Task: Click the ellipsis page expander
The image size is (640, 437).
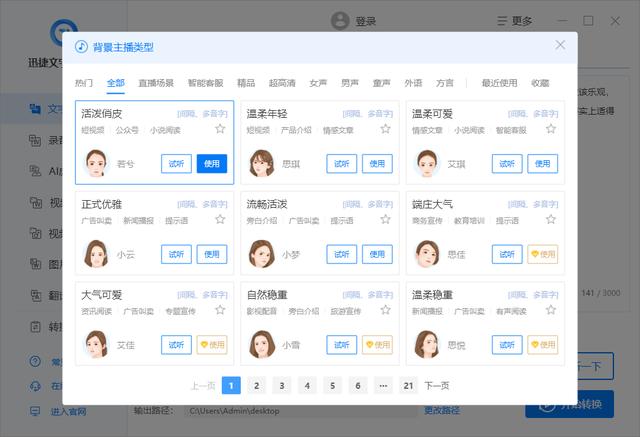Action: point(383,386)
